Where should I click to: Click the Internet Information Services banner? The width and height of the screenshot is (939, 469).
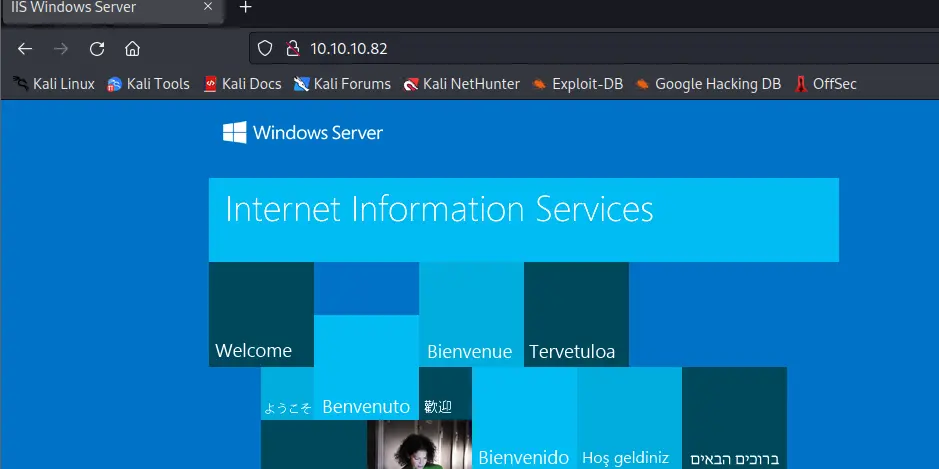coord(523,220)
